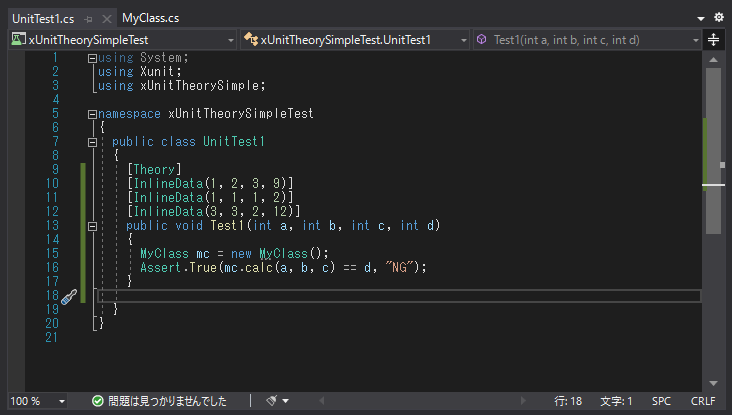Click InlineData(3, 3, 2, 12) on line 12
The image size is (732, 415).
[x=213, y=211]
